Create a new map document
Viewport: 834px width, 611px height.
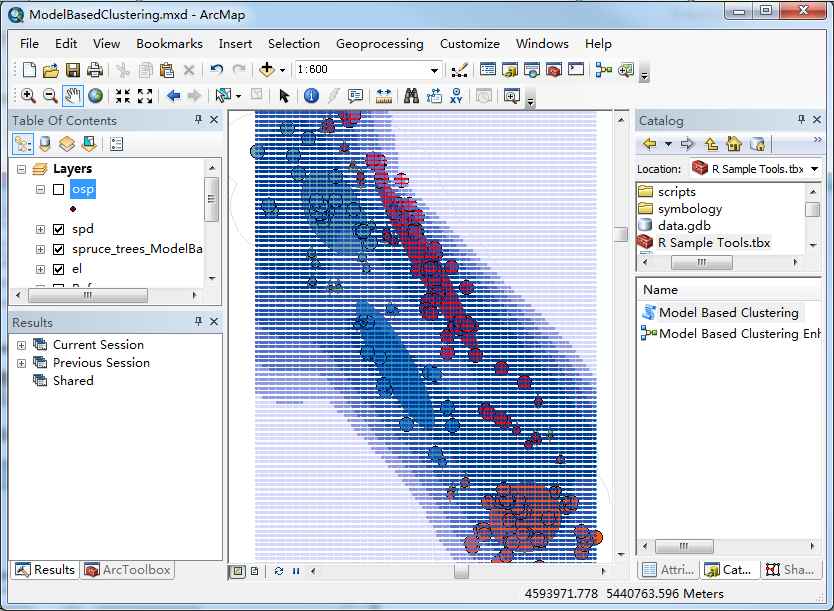pos(29,70)
